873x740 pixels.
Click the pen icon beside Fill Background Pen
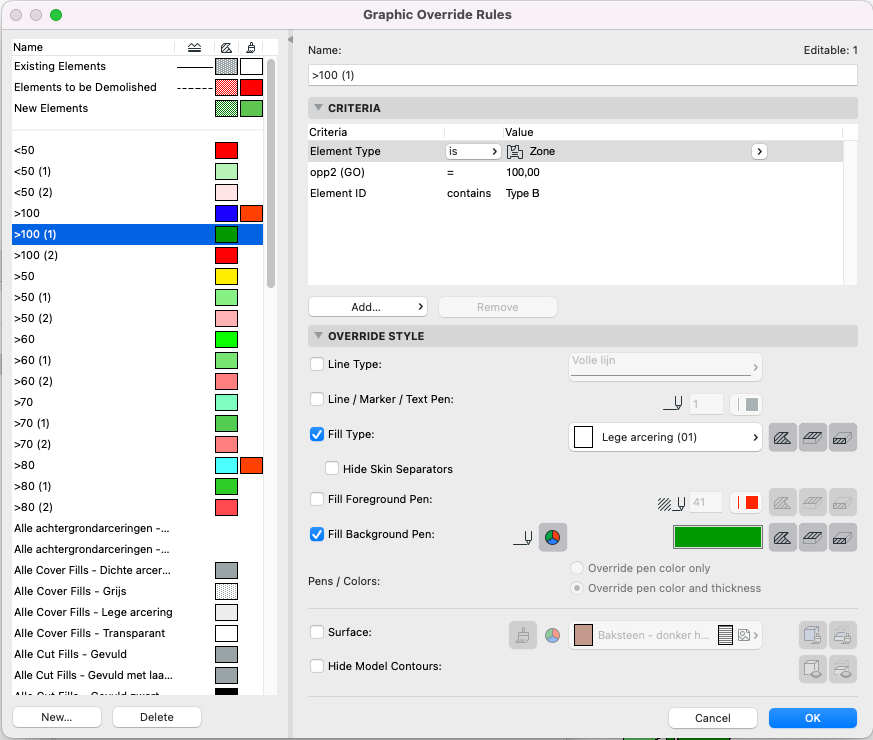[x=523, y=538]
